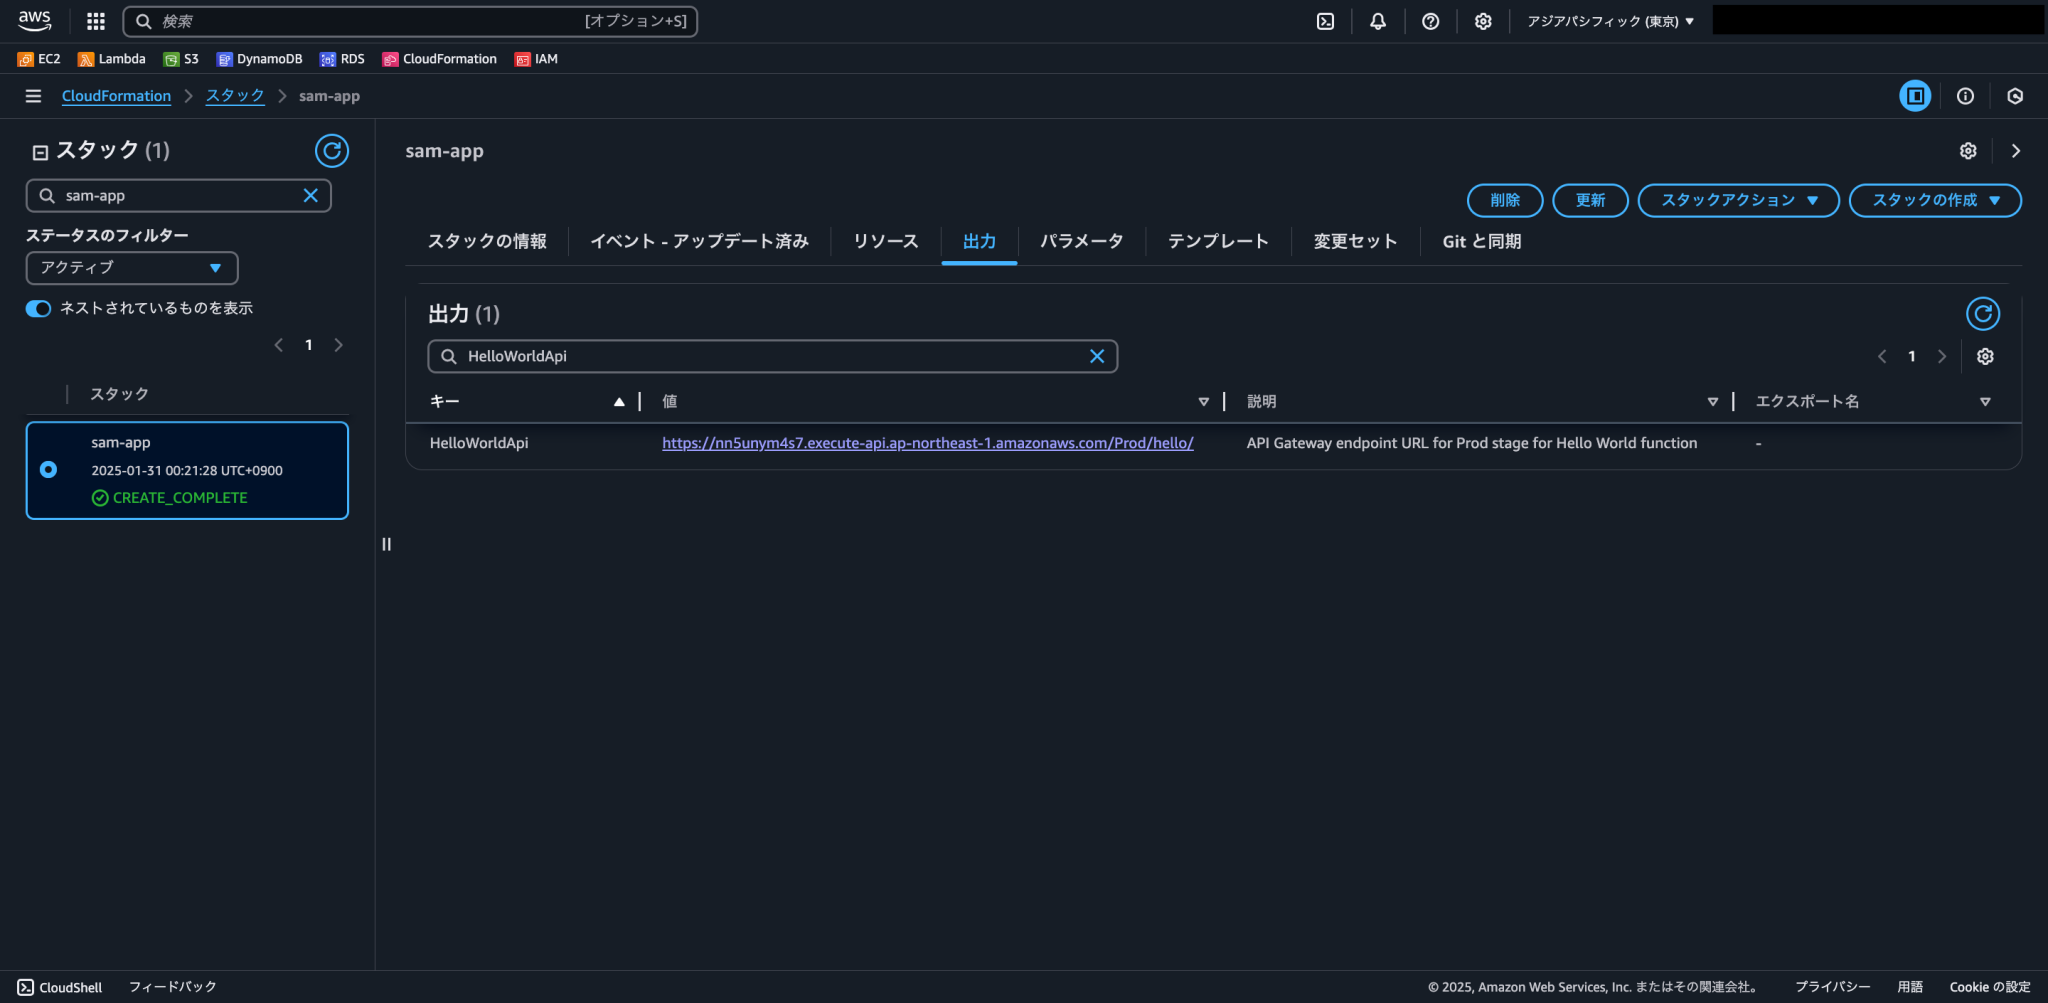The height and width of the screenshot is (1003, 2048).
Task: Open the Lambda console from favorites bar
Action: 111,58
